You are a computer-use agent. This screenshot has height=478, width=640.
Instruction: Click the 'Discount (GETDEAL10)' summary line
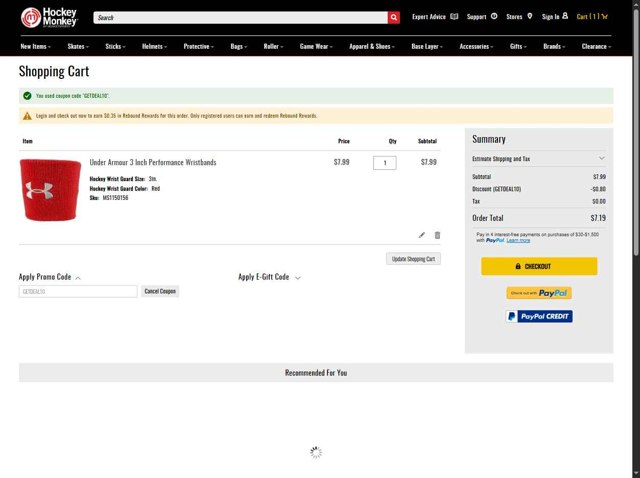(539, 189)
